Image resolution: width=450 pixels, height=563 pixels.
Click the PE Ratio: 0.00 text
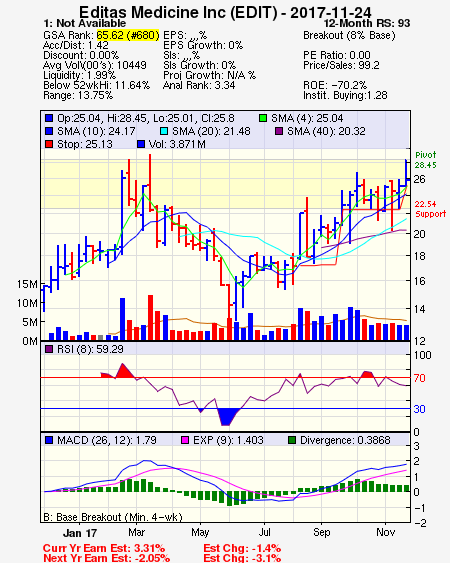[x=337, y=55]
